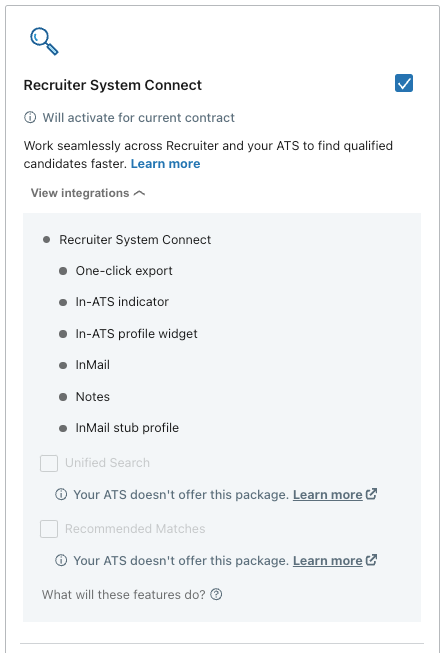
Task: Click help question mark after 'What will these features do?'
Action: click(x=216, y=594)
